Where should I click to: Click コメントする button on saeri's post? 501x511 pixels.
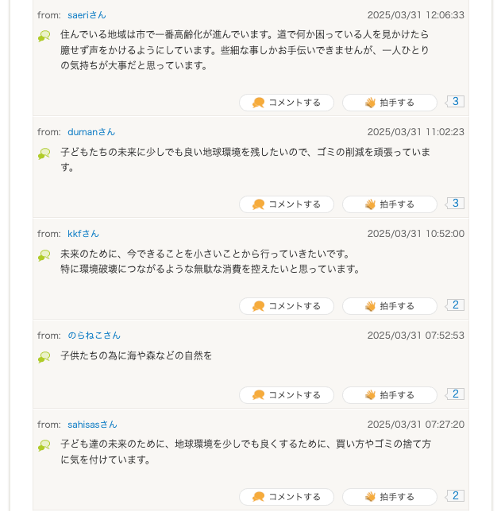click(286, 103)
